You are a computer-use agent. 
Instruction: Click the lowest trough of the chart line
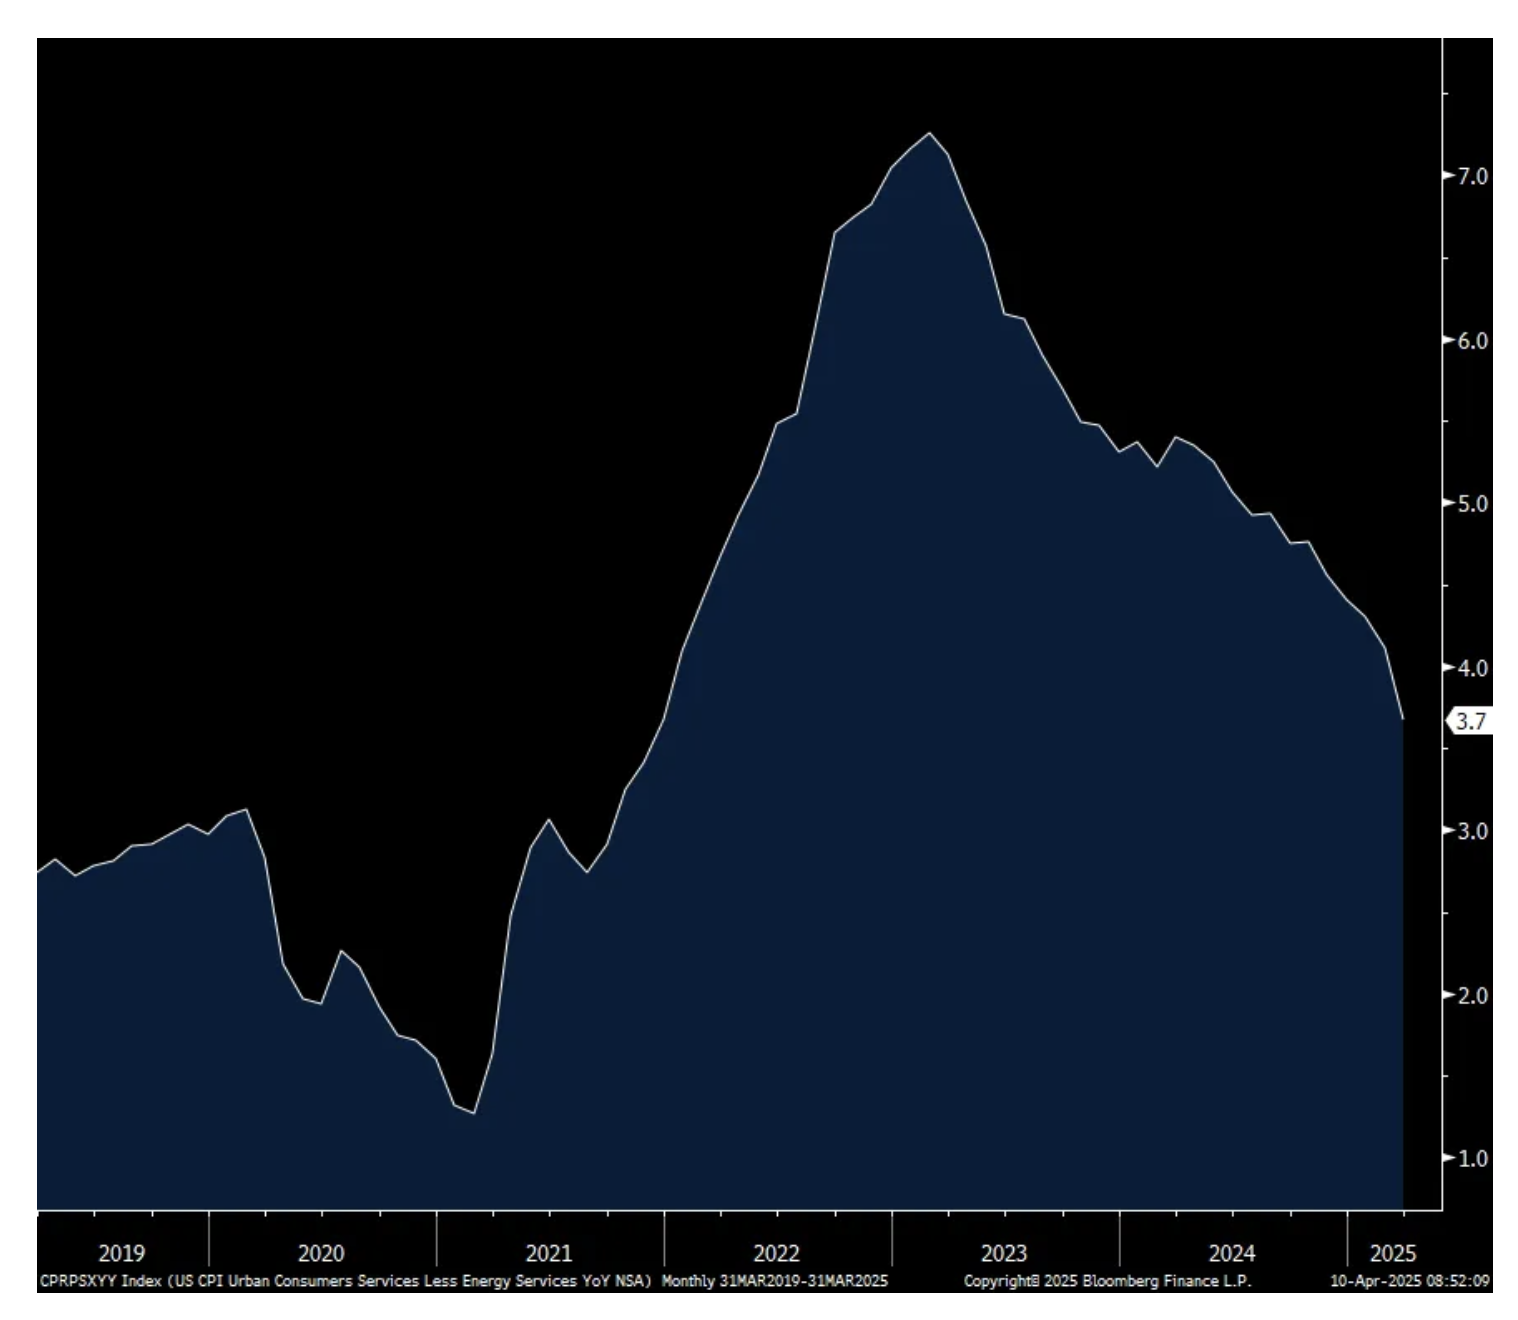473,1113
